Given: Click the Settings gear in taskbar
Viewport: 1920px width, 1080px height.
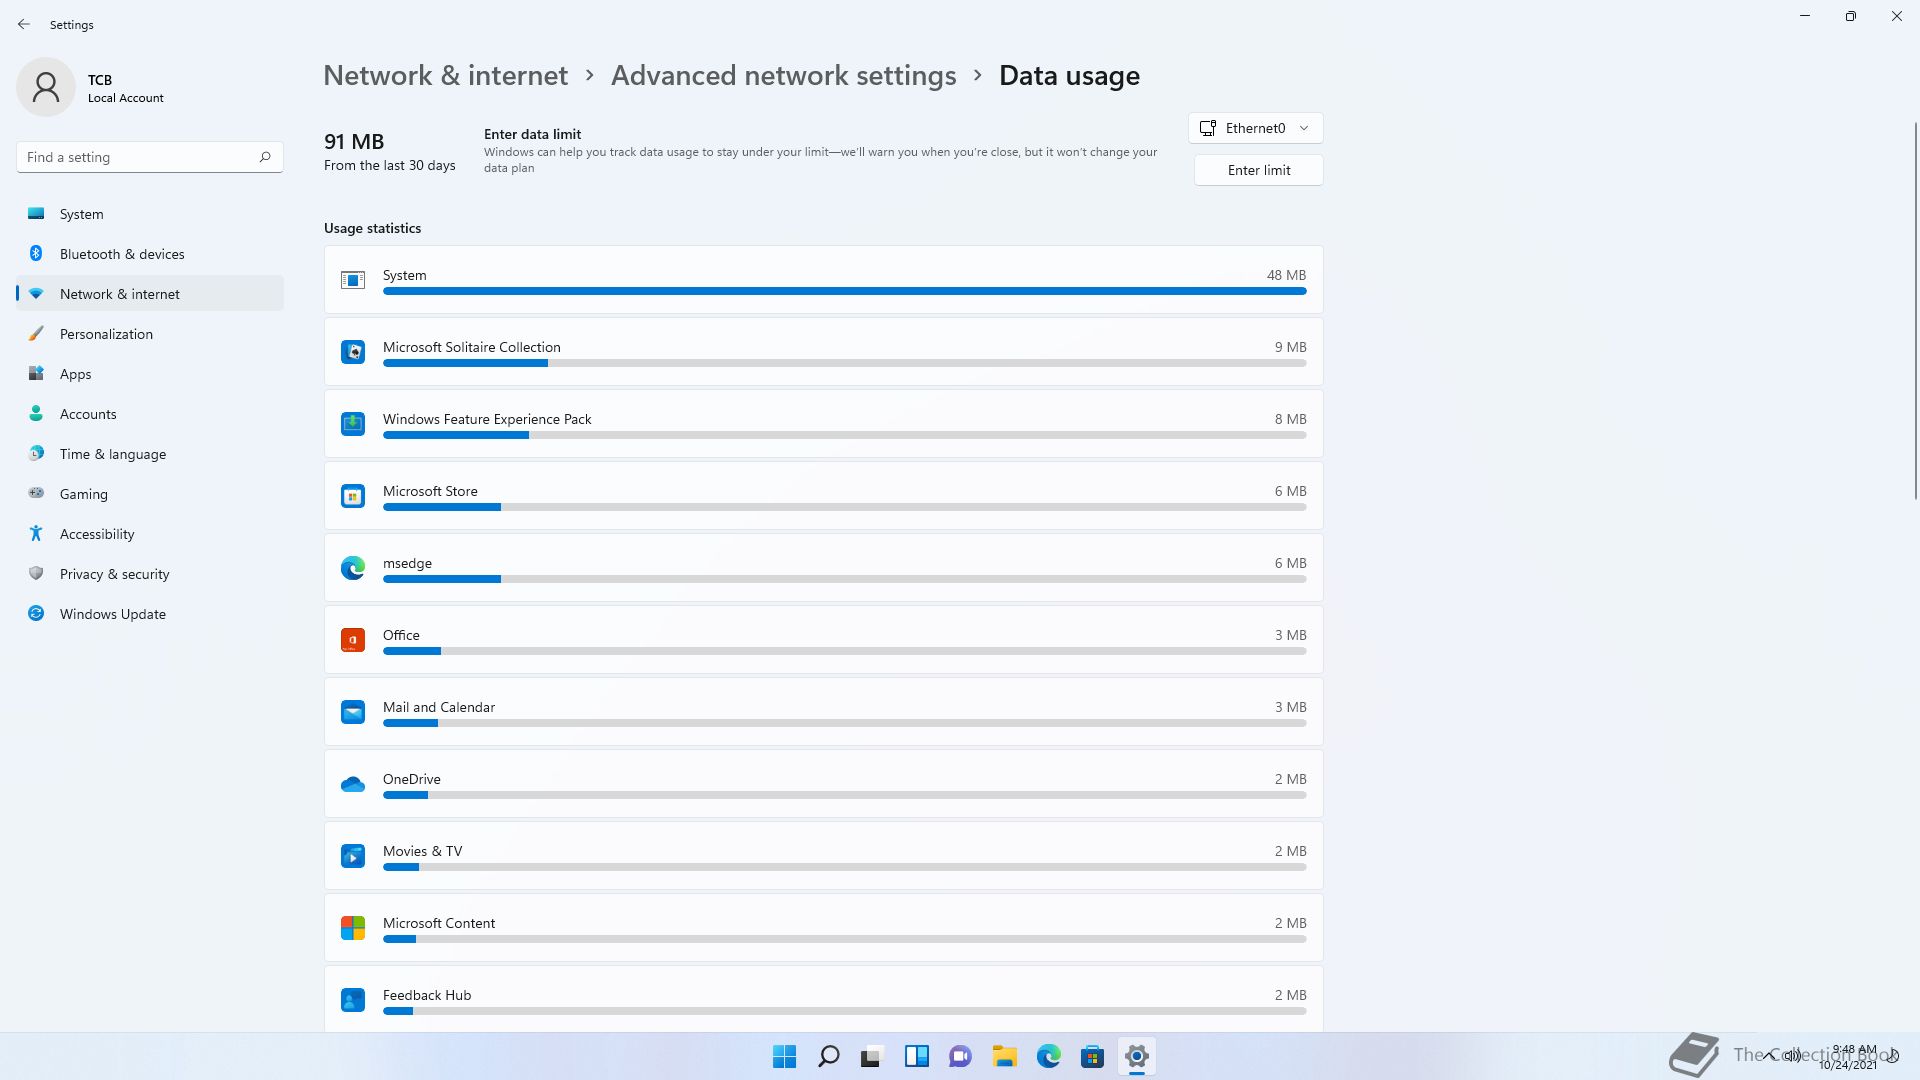Looking at the screenshot, I should (1137, 1056).
